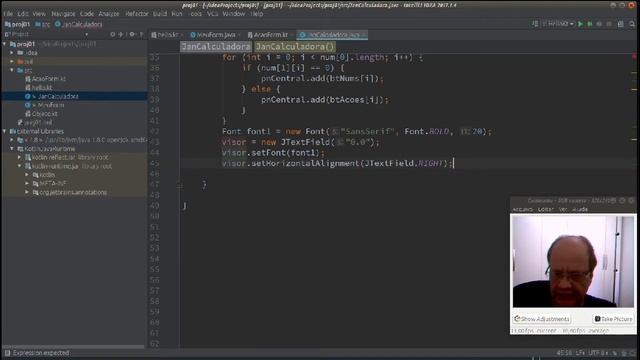
Task: Open the File menu
Action: click(x=8, y=14)
